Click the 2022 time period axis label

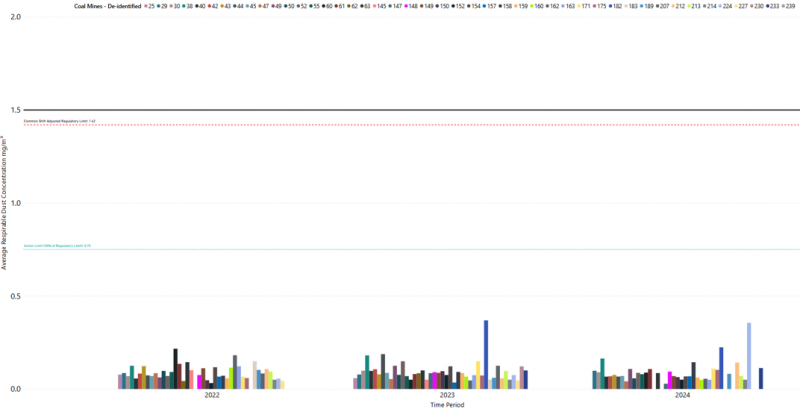coord(212,396)
